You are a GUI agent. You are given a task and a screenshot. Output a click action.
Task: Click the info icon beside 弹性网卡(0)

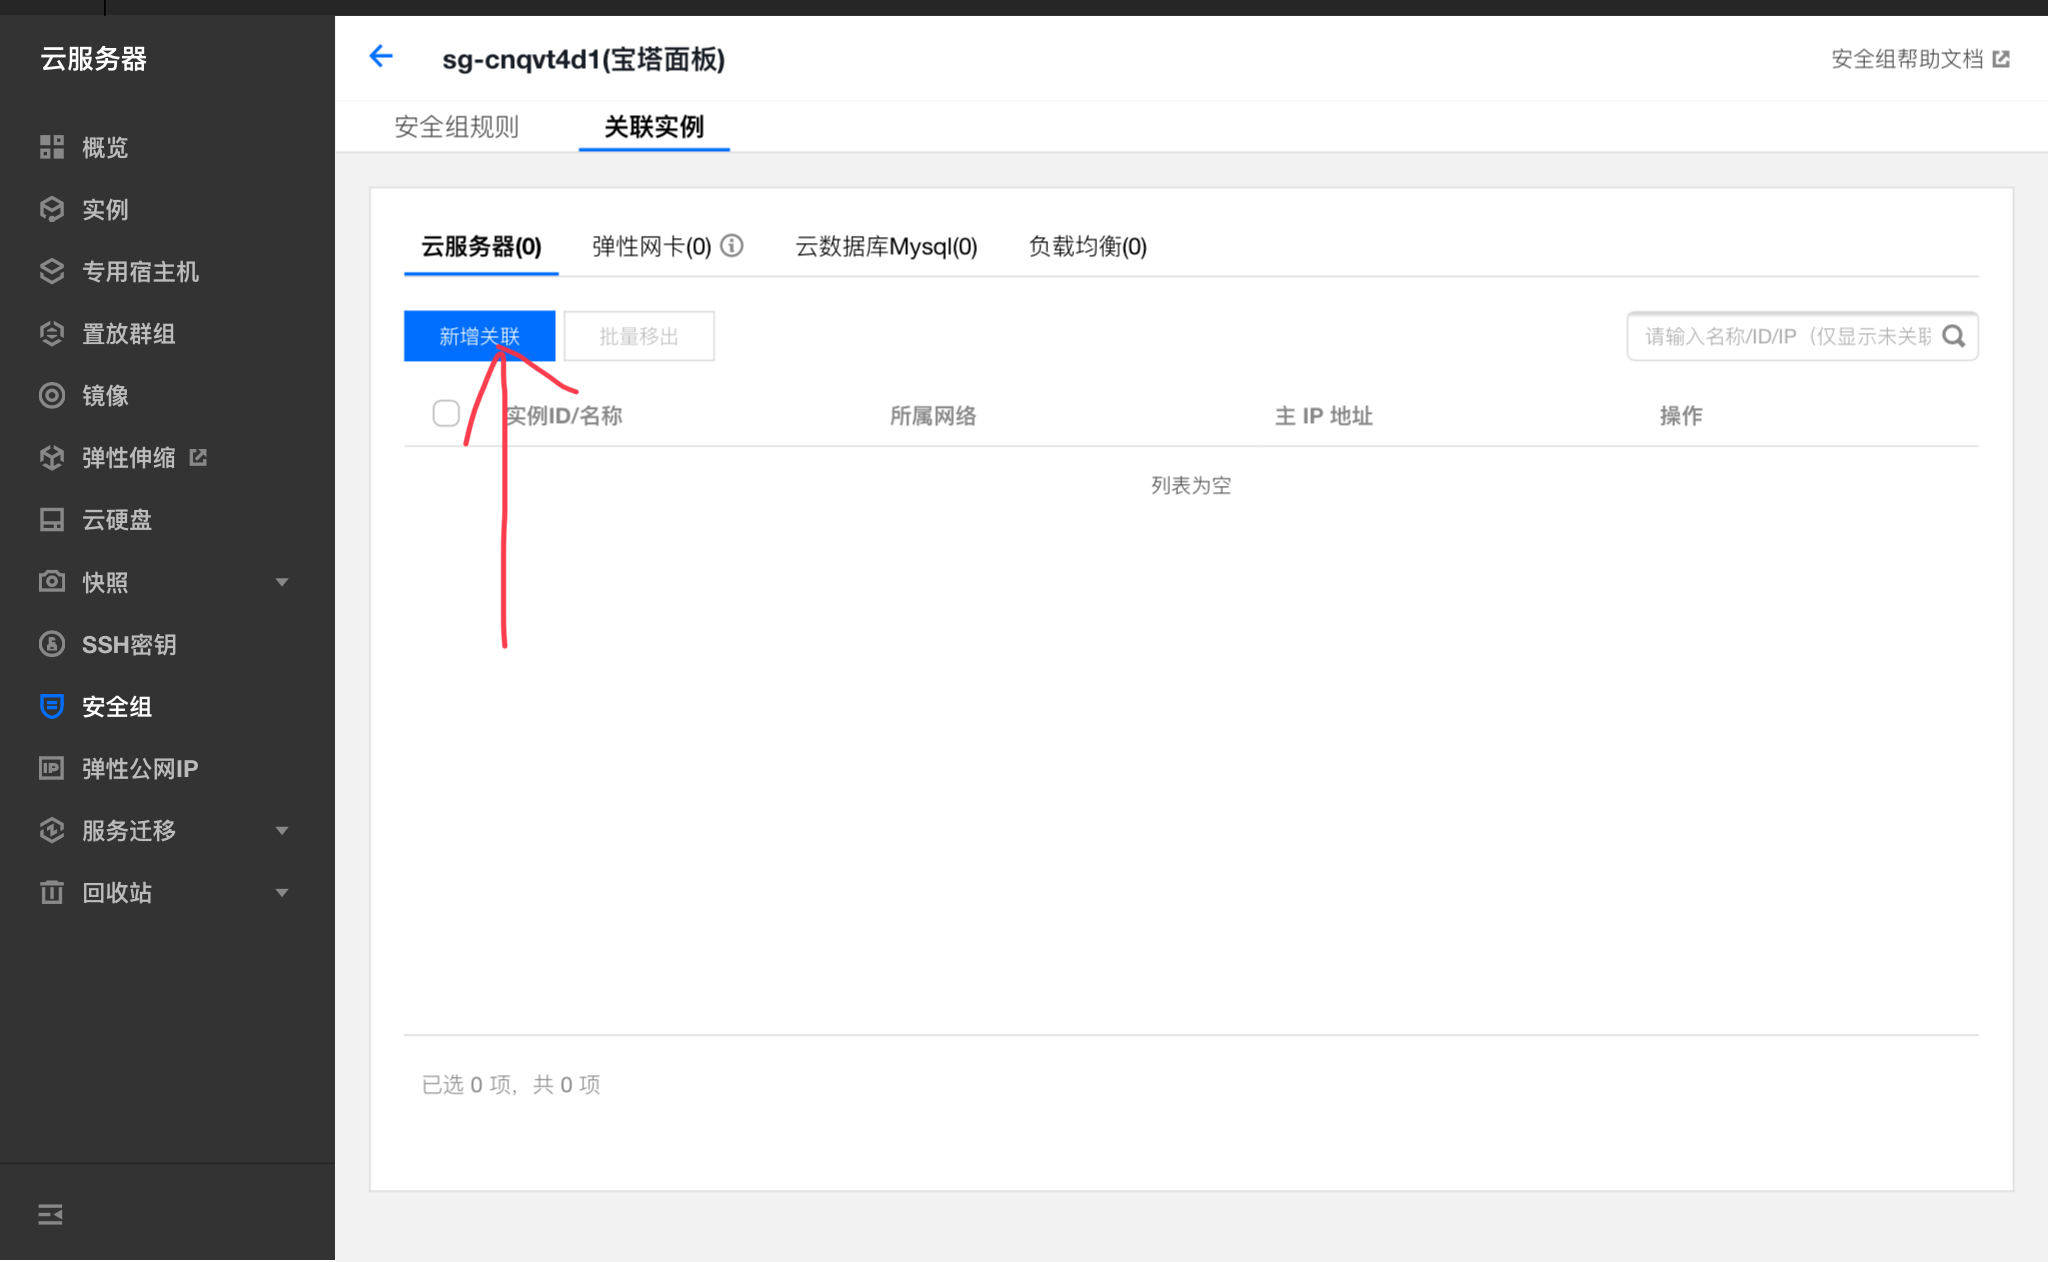(733, 246)
